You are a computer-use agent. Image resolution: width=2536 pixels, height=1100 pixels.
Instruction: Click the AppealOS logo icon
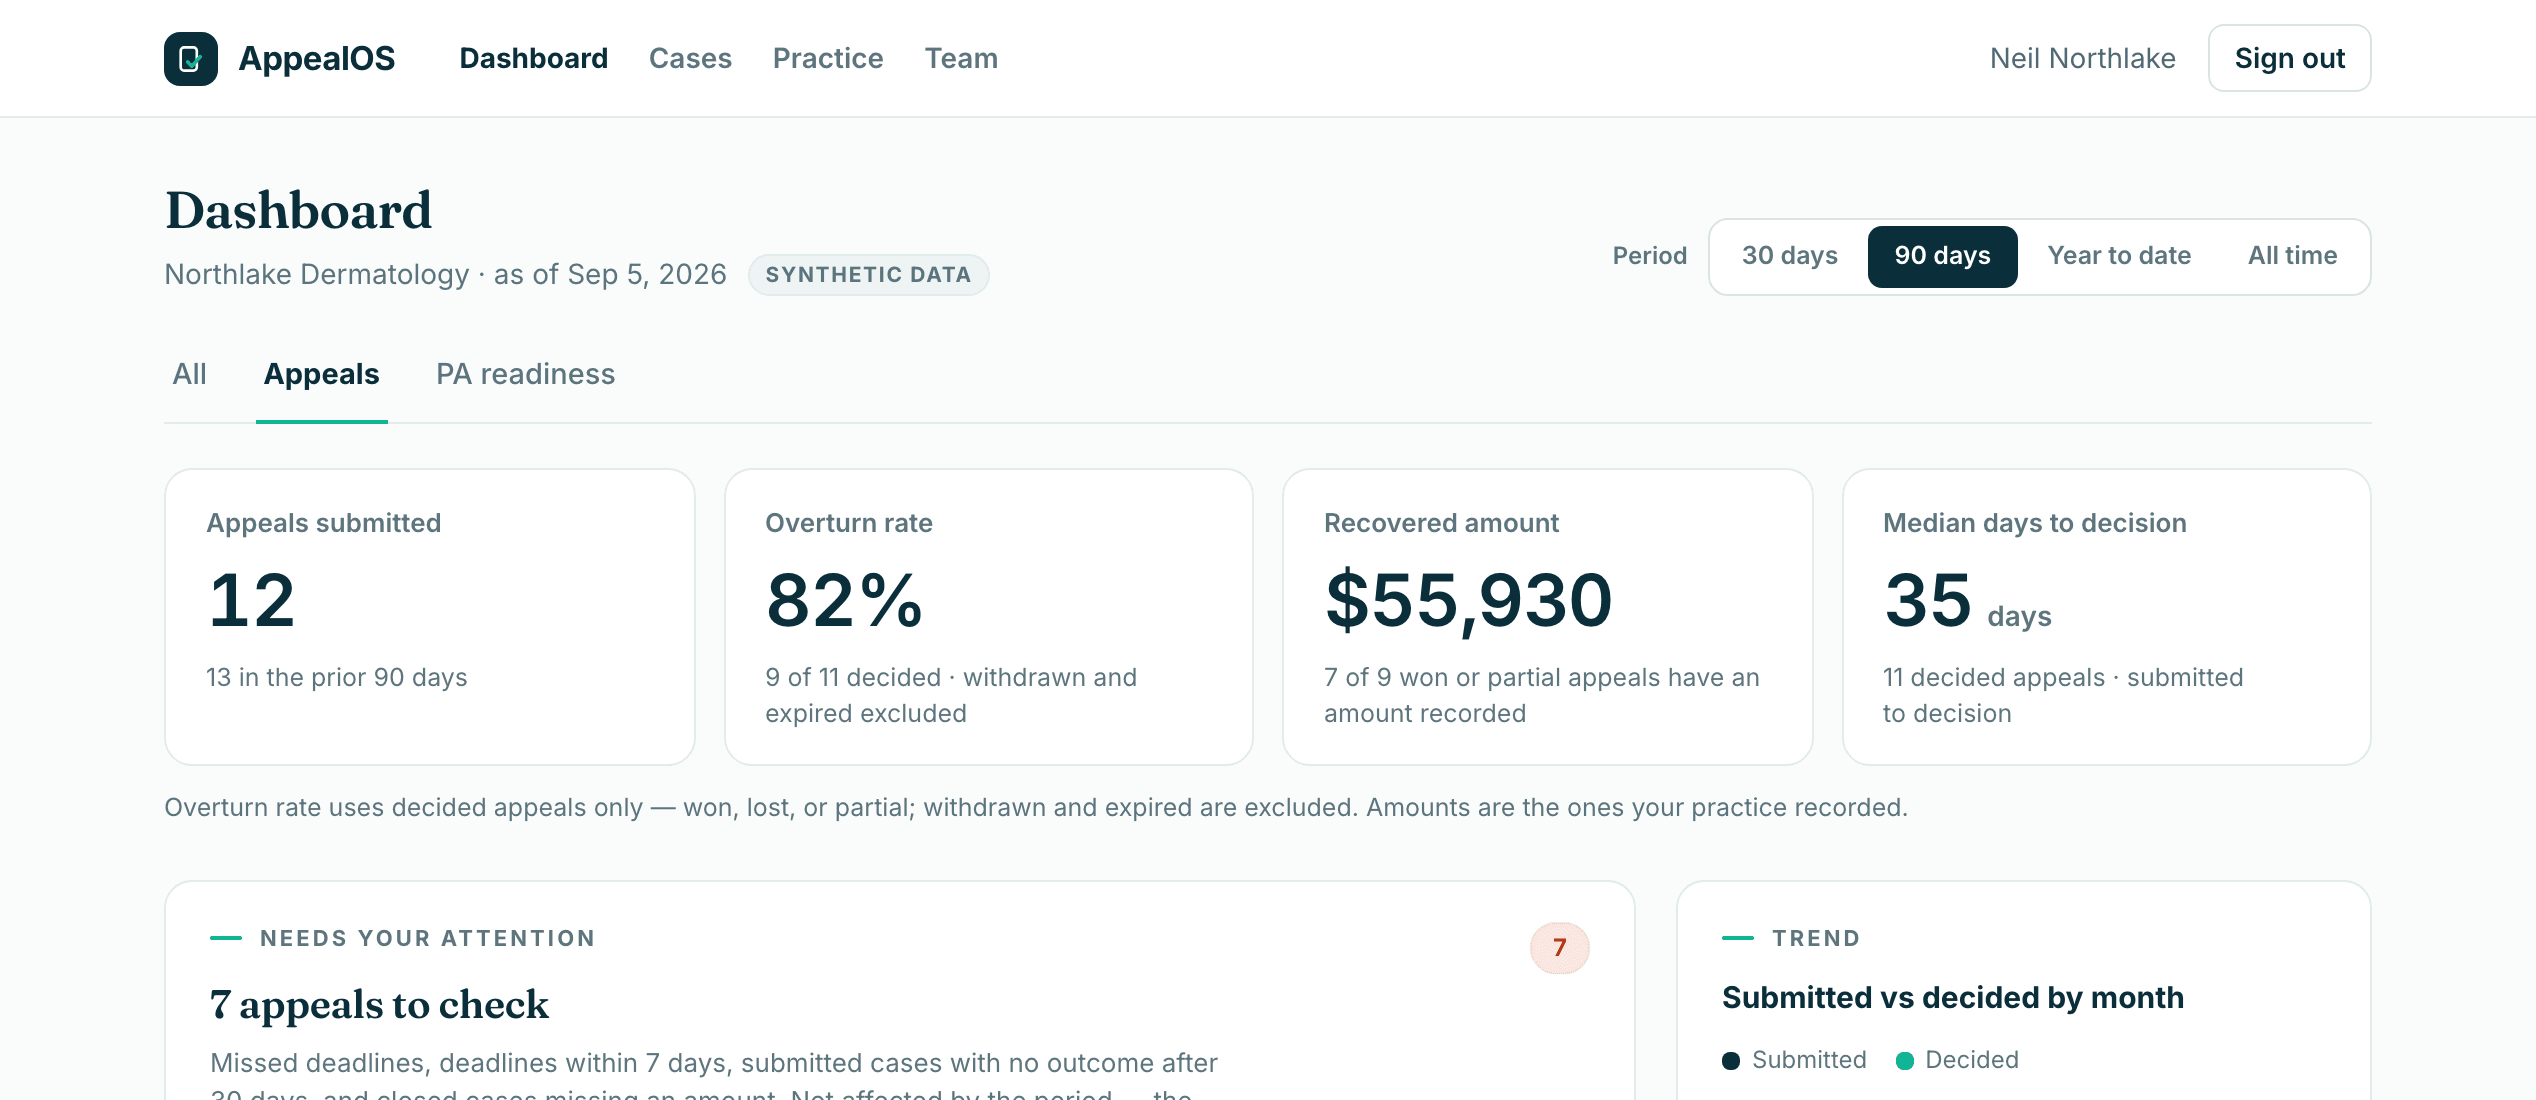(191, 59)
